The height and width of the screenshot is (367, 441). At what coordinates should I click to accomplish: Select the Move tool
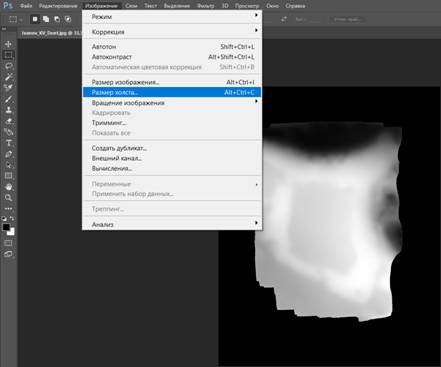8,44
